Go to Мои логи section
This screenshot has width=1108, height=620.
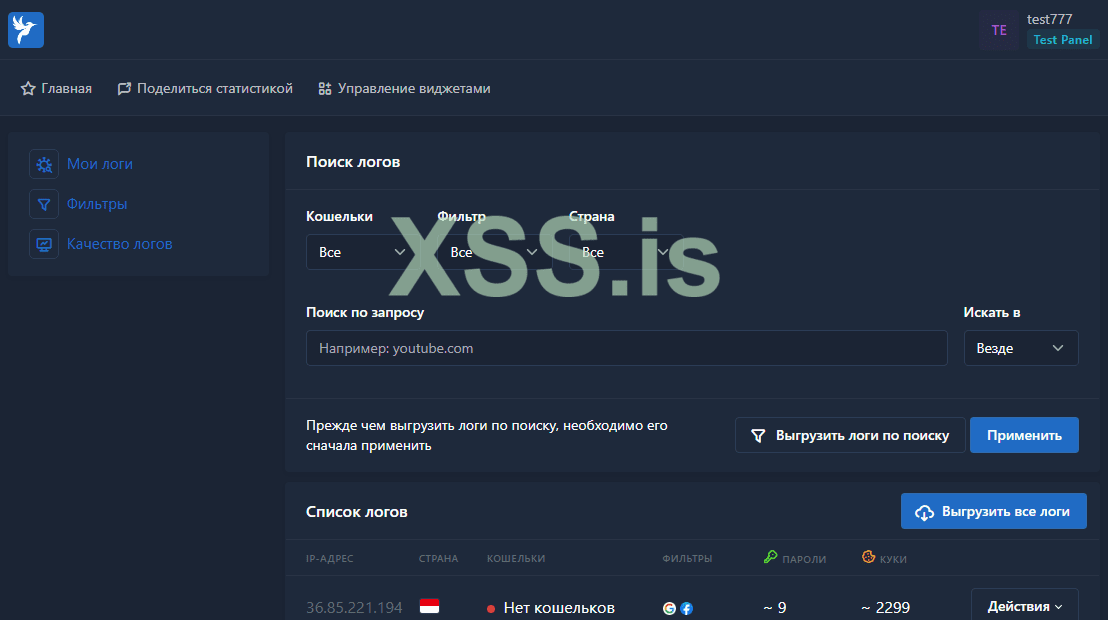point(100,164)
